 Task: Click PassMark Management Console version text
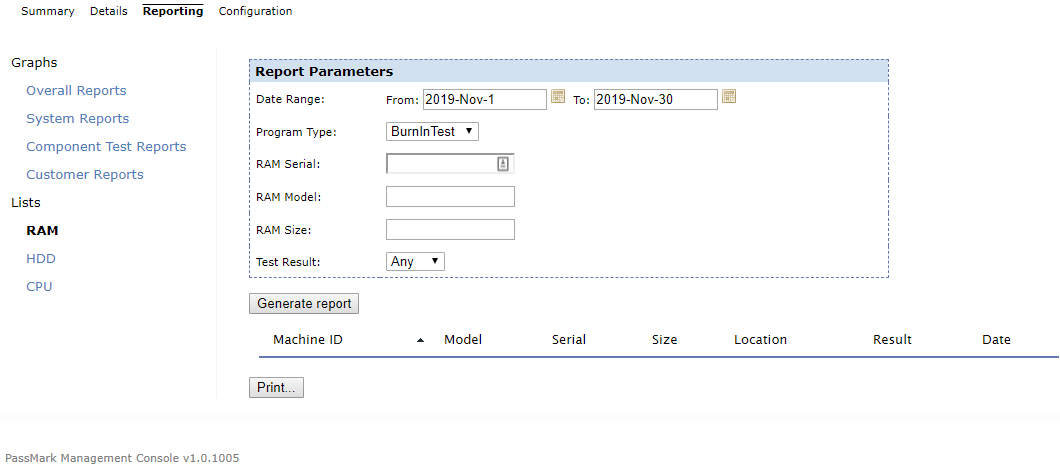coord(122,458)
